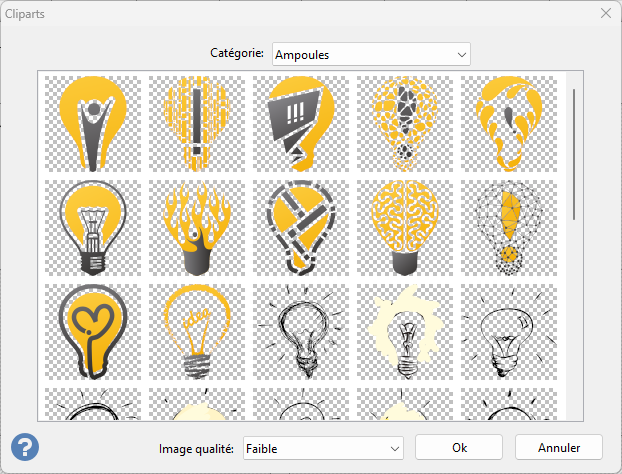The height and width of the screenshot is (474, 622).
Task: Close the Cliparts dialog window
Action: click(x=604, y=13)
